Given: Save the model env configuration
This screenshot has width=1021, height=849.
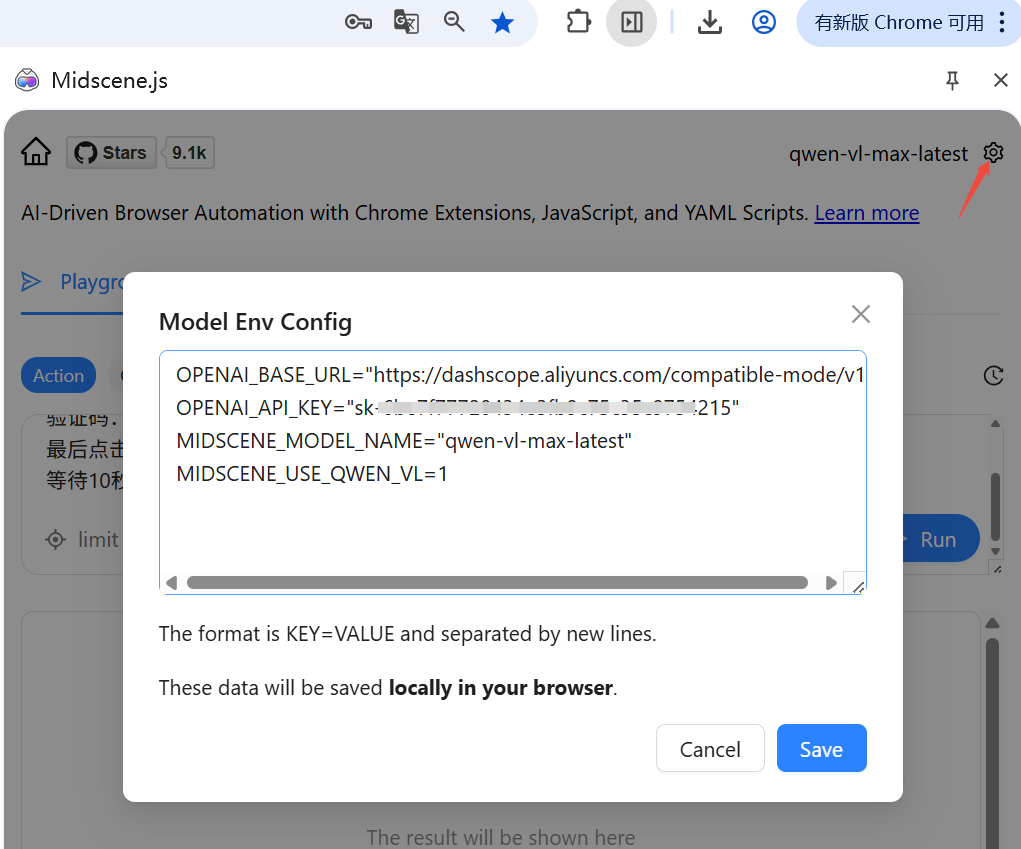Looking at the screenshot, I should pos(821,749).
